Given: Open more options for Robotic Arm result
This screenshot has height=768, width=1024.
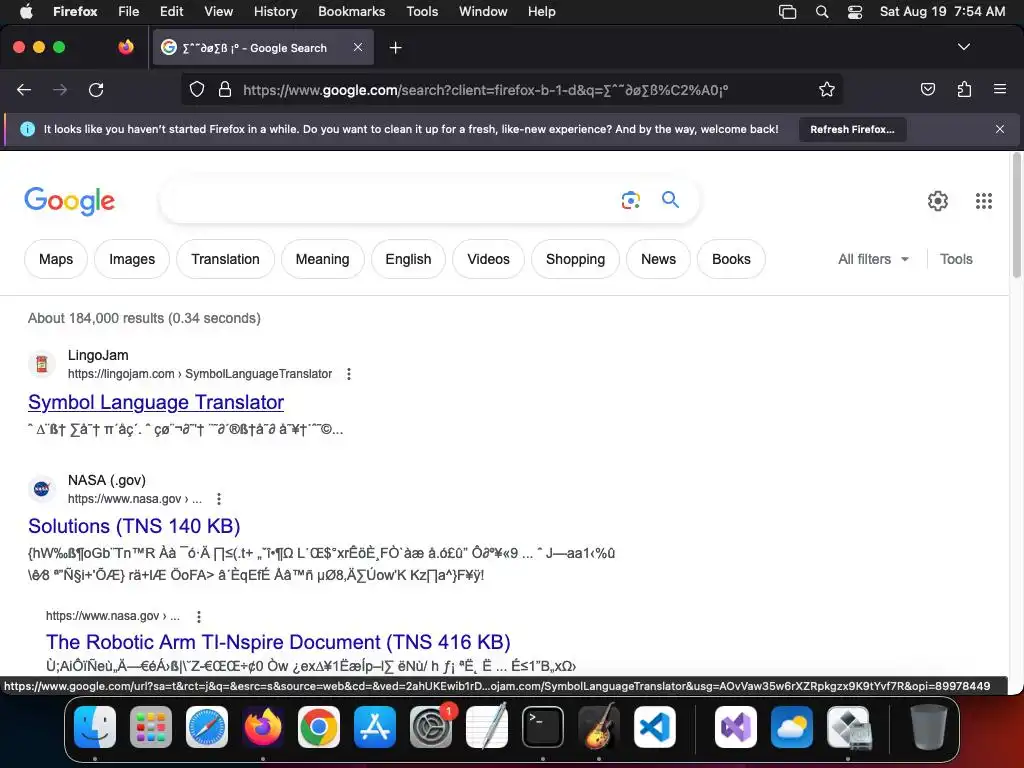Looking at the screenshot, I should pos(199,616).
